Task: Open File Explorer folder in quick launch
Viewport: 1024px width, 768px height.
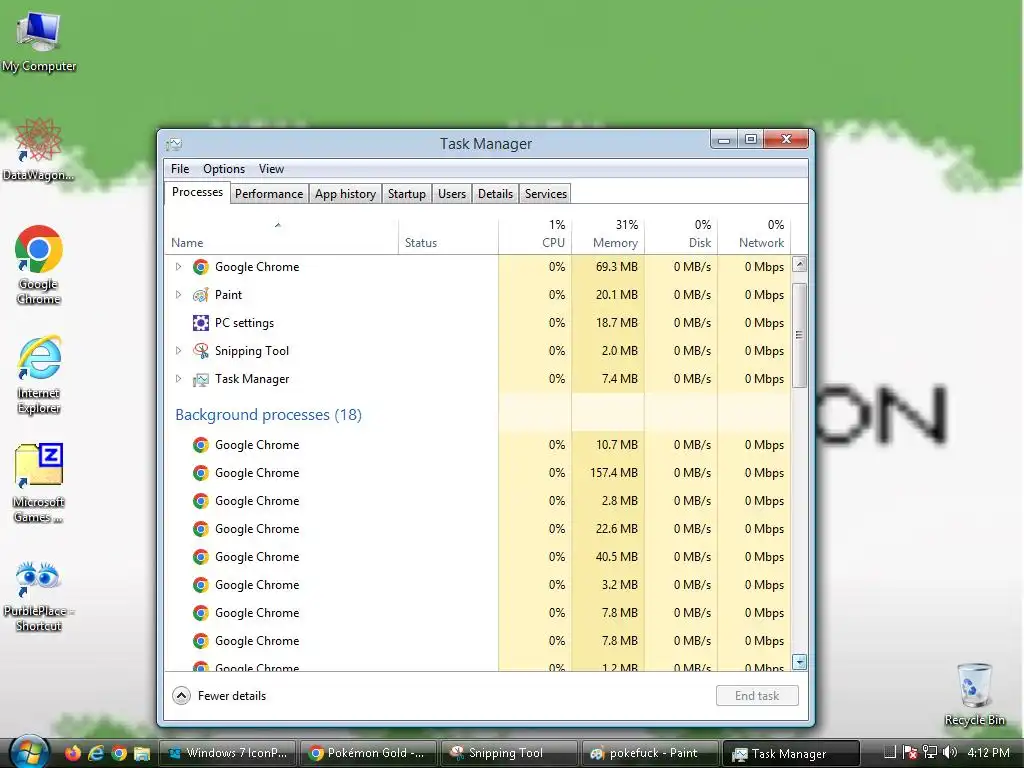Action: tap(142, 753)
